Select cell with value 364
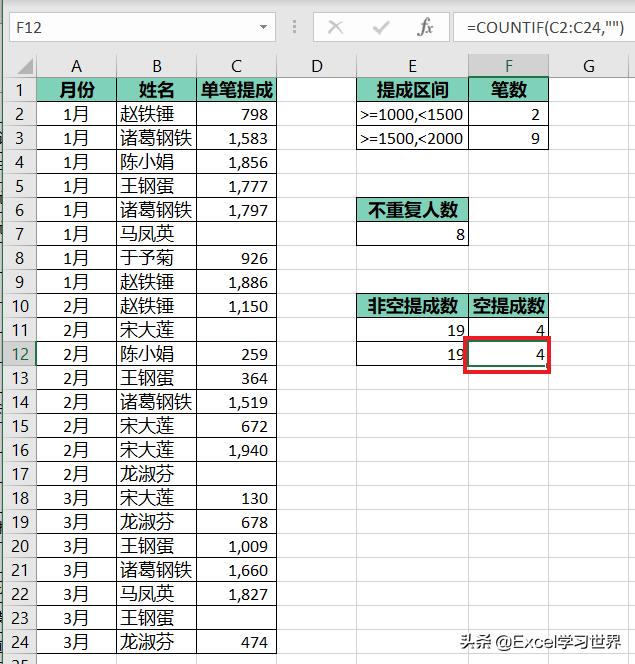Image resolution: width=635 pixels, height=664 pixels. (x=236, y=378)
